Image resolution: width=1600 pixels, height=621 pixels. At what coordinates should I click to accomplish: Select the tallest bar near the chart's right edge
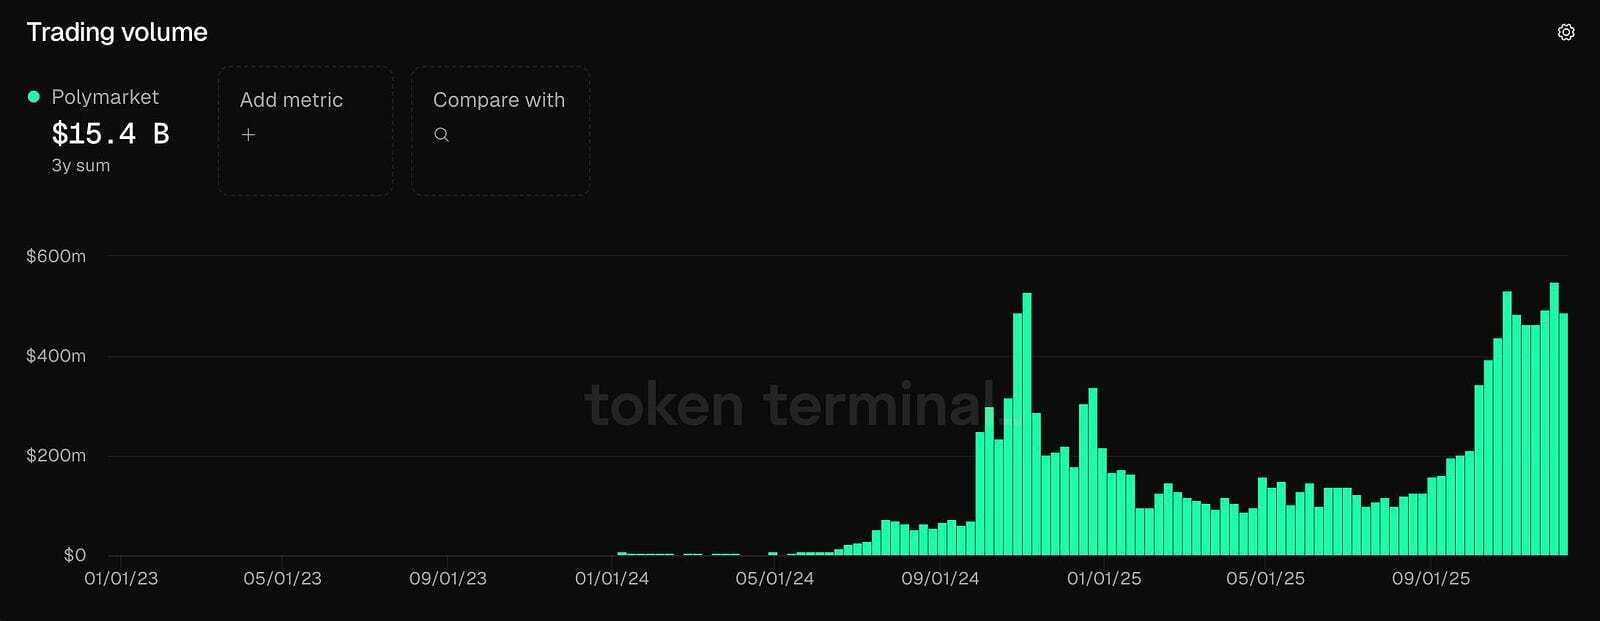(x=1554, y=419)
